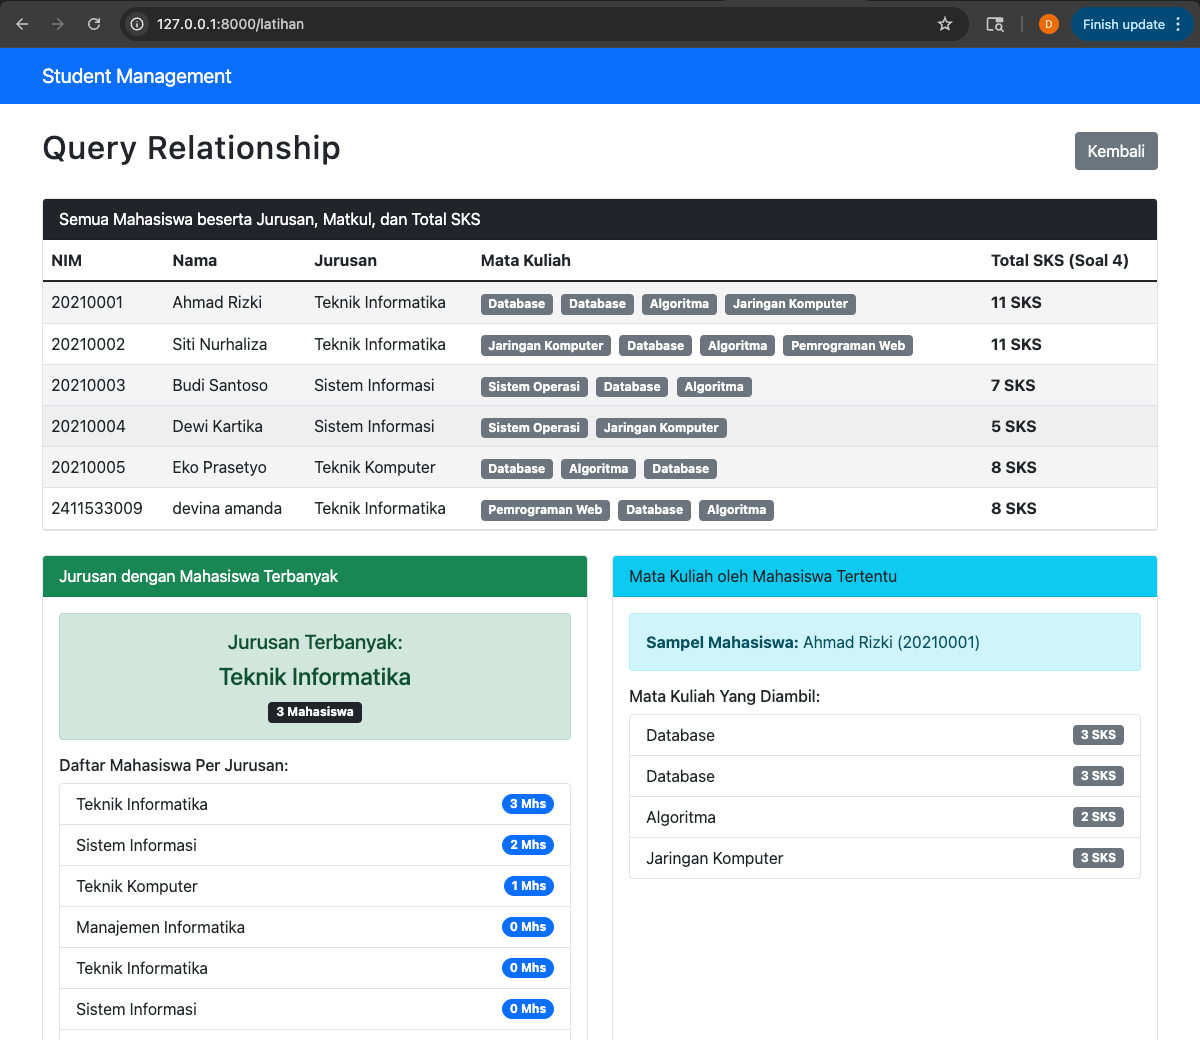Open Student Management navbar brand link

pyautogui.click(x=137, y=76)
